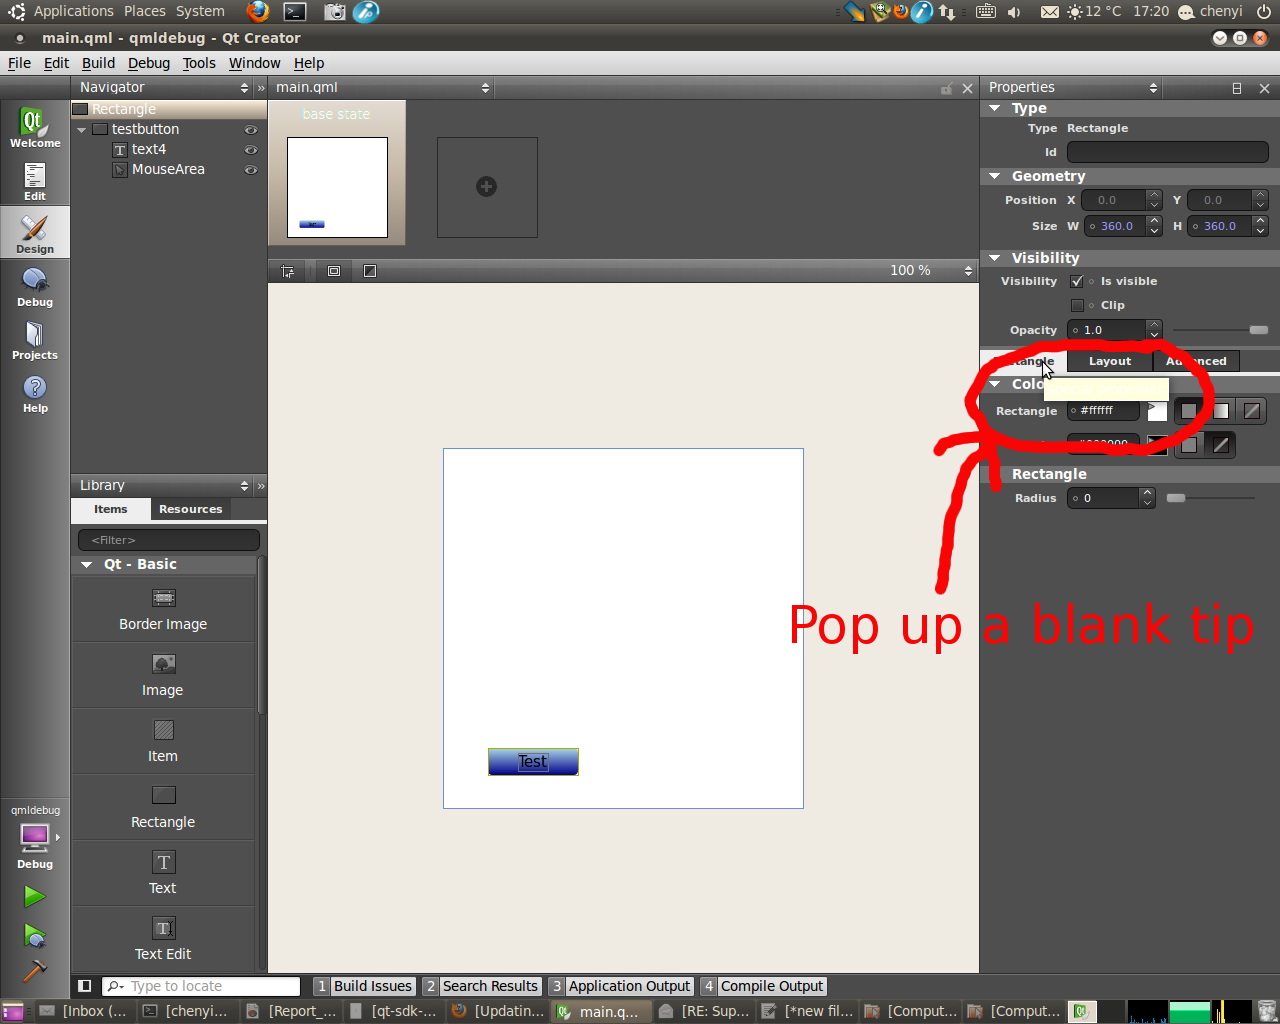Switch to the Resources tab

(x=190, y=509)
